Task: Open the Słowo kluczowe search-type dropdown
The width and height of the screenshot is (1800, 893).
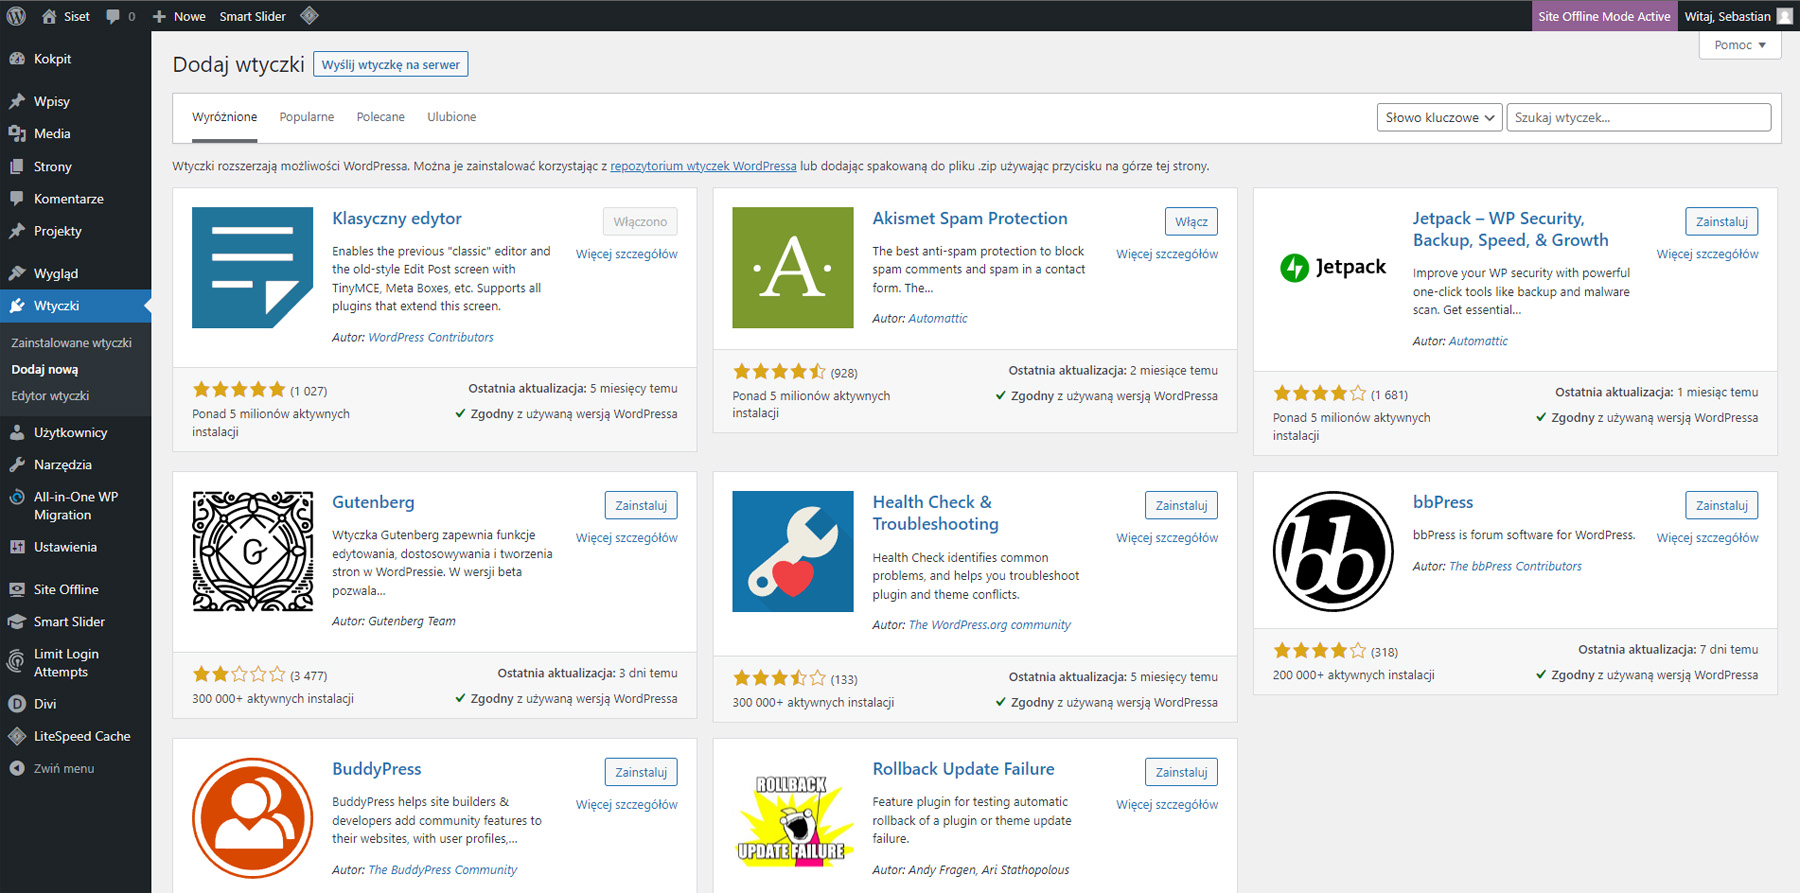Action: [x=1439, y=117]
